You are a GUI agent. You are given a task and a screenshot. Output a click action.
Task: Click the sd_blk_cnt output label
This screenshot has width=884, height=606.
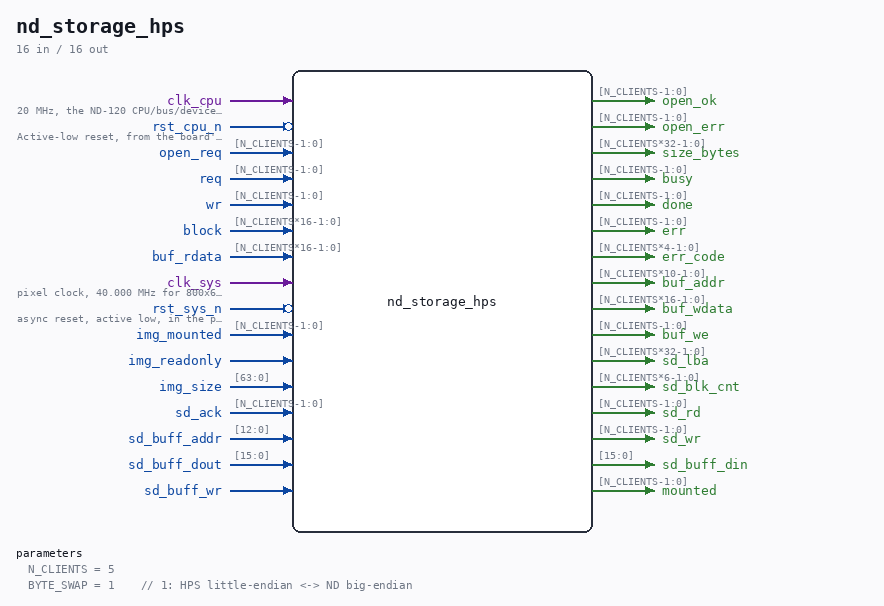coord(700,387)
